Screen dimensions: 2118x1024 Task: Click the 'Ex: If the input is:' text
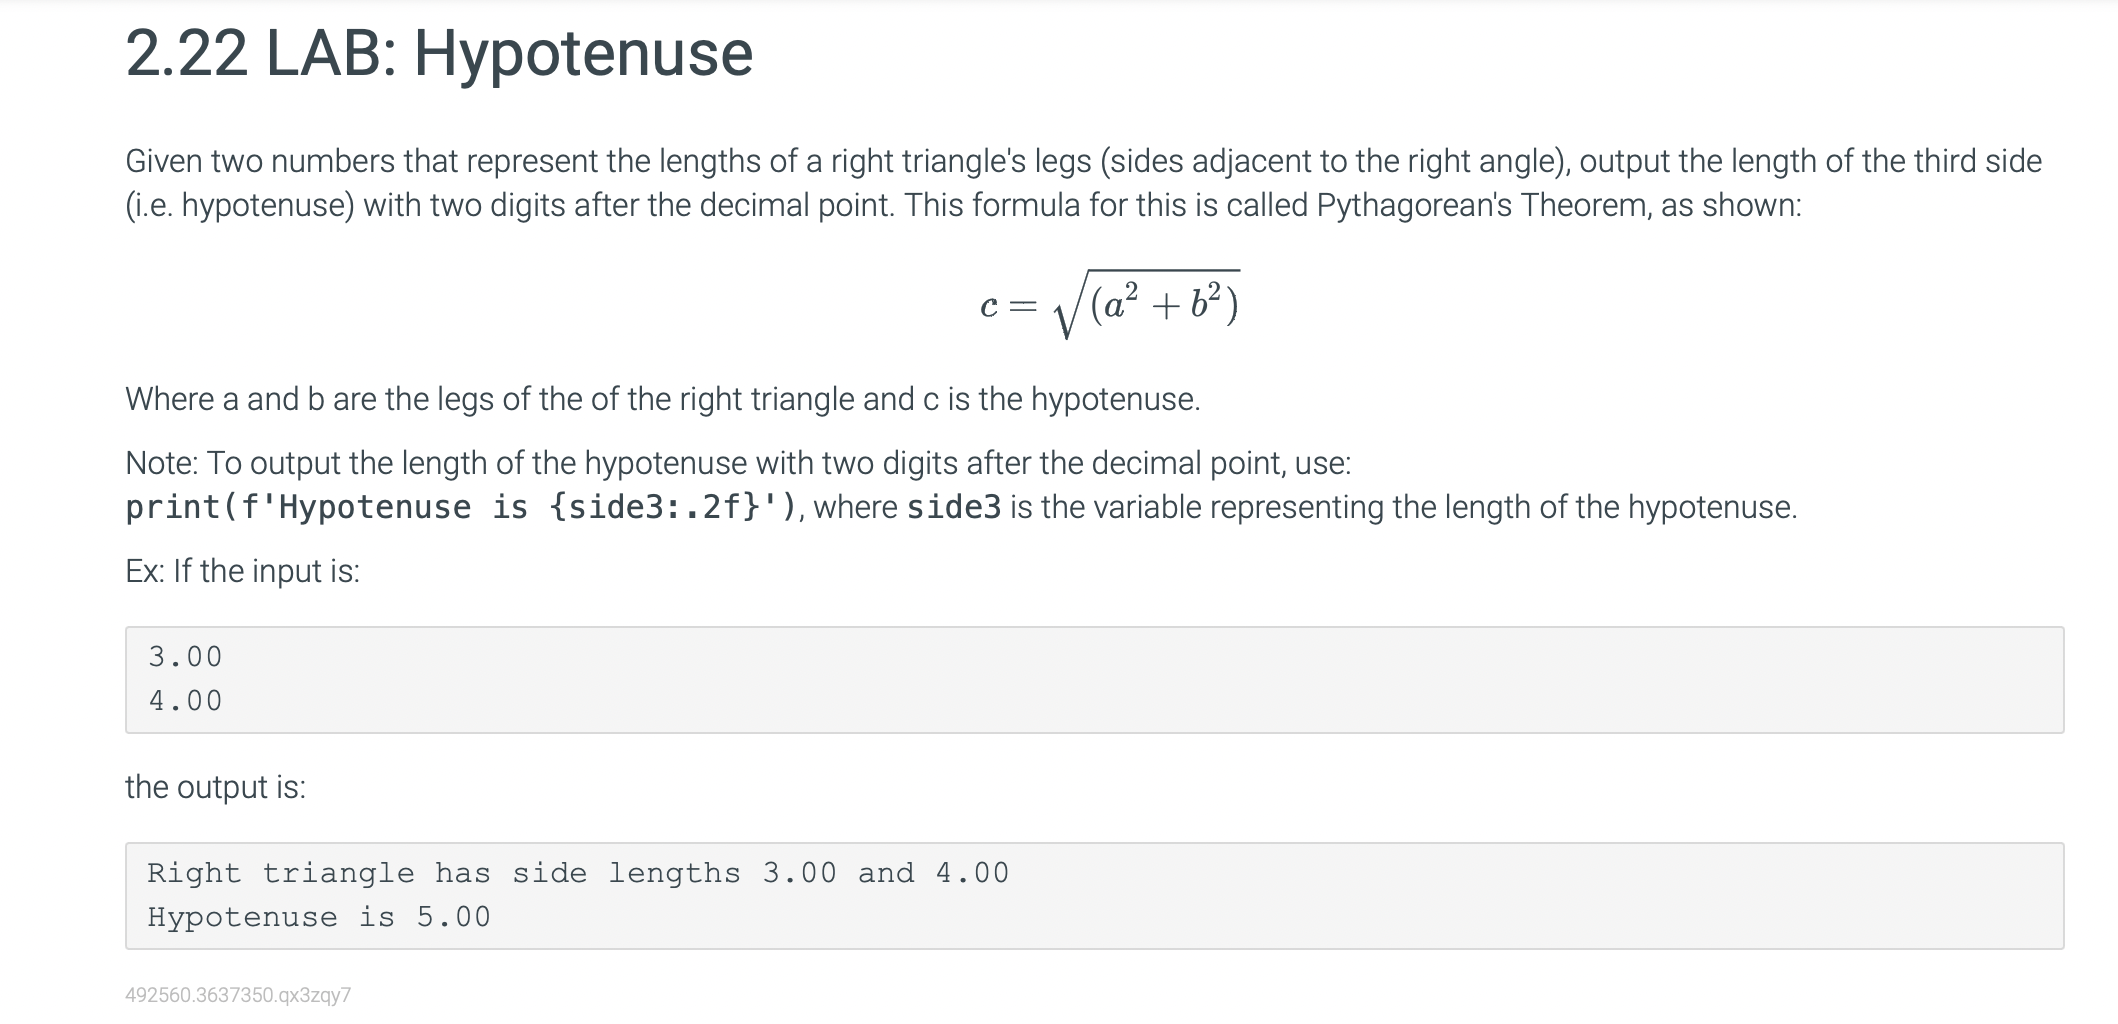[243, 571]
